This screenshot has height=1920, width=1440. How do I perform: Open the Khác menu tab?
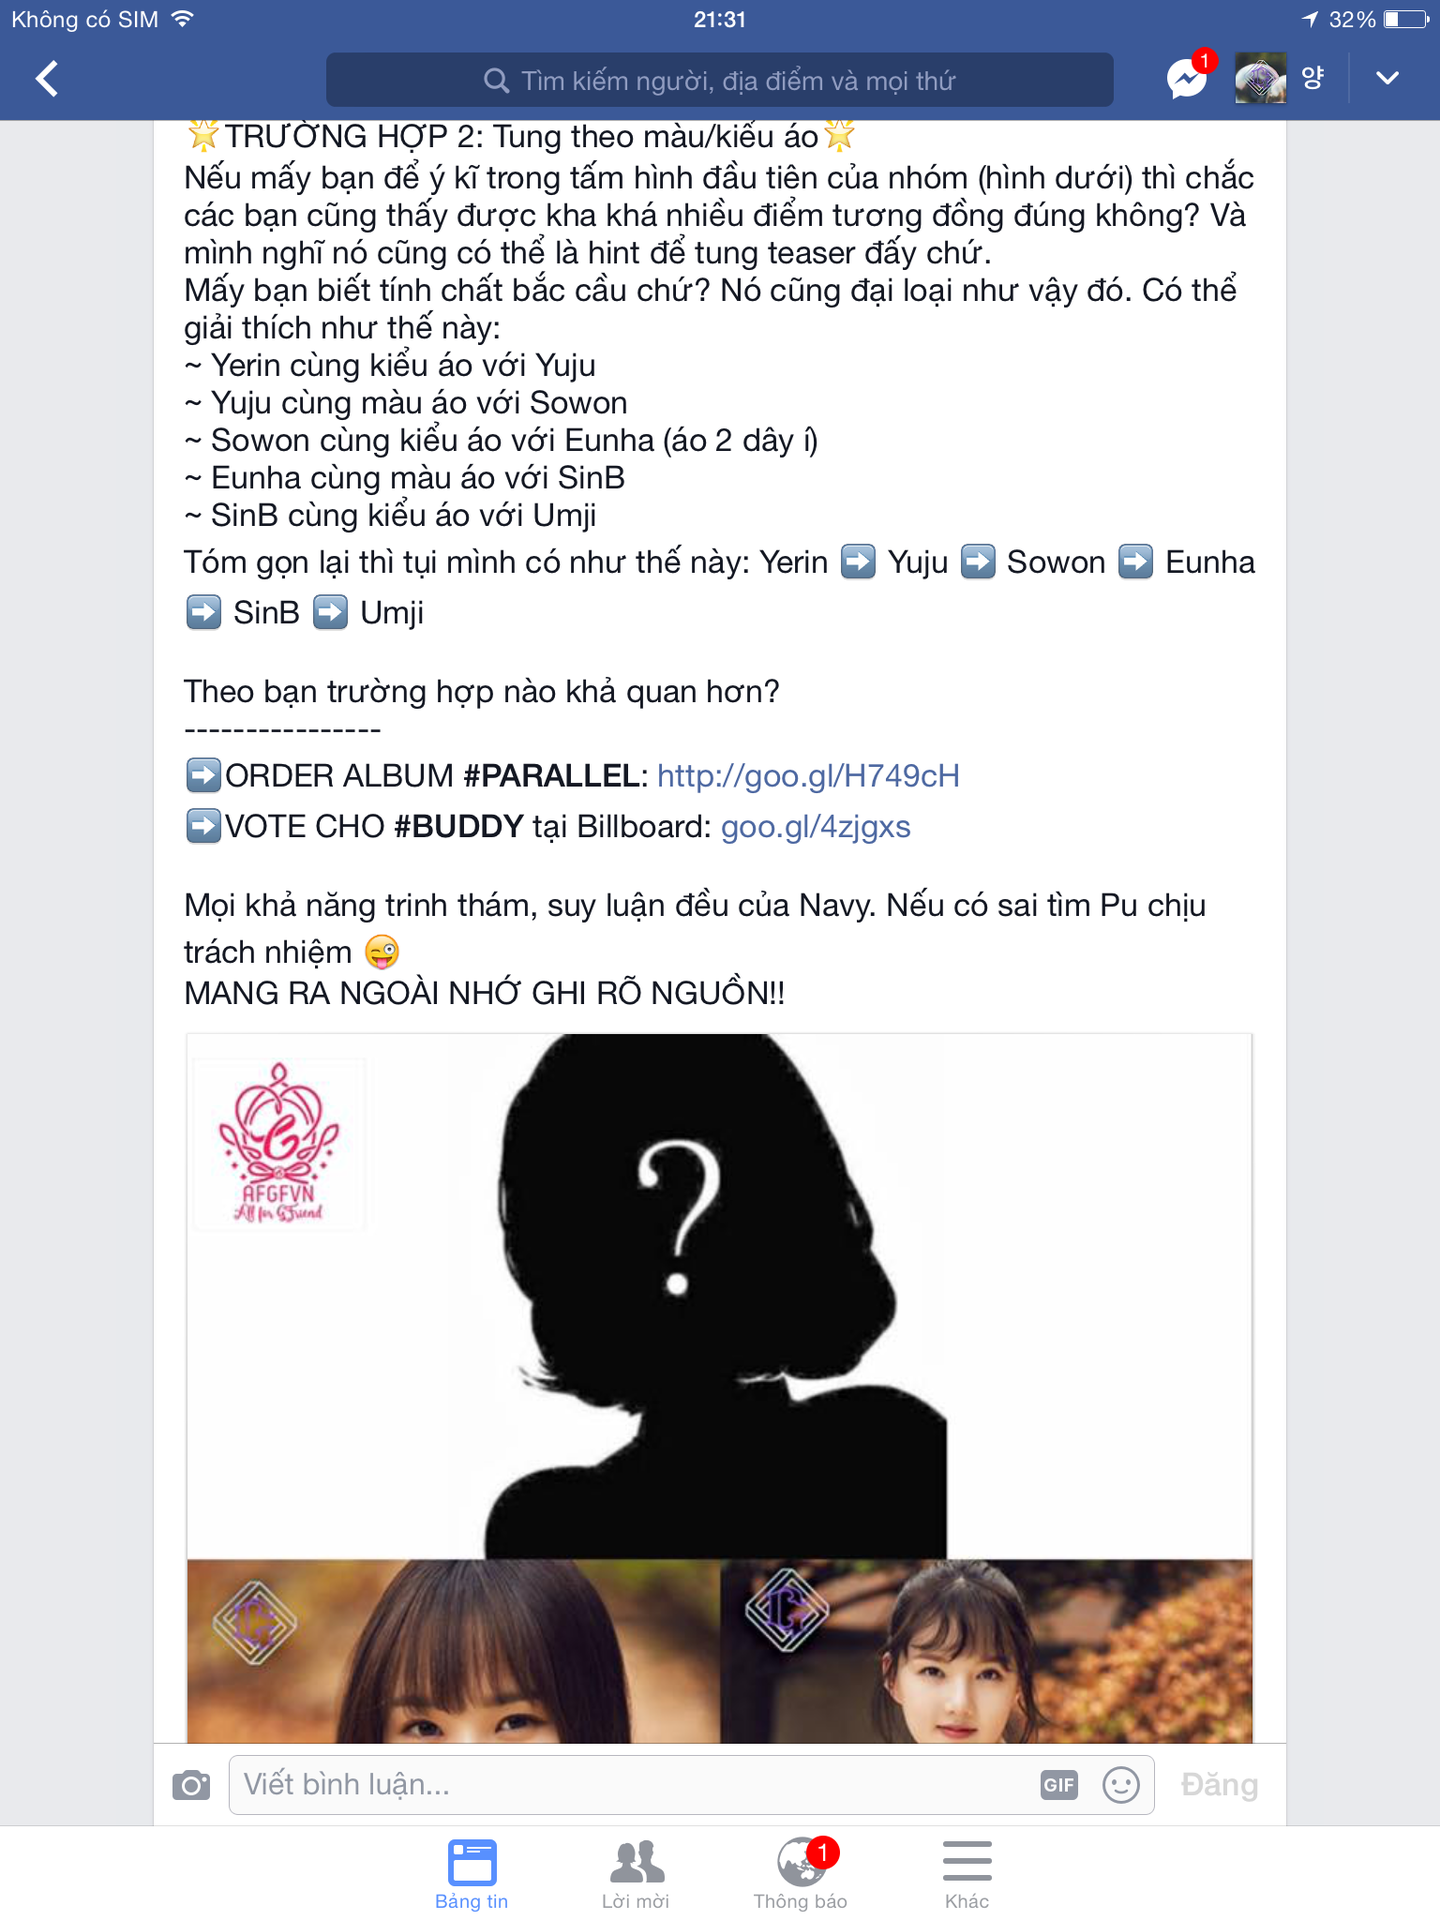[967, 1874]
